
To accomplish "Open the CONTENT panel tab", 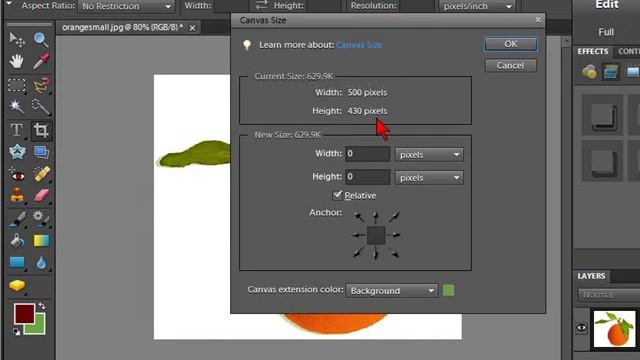I will (x=628, y=51).
